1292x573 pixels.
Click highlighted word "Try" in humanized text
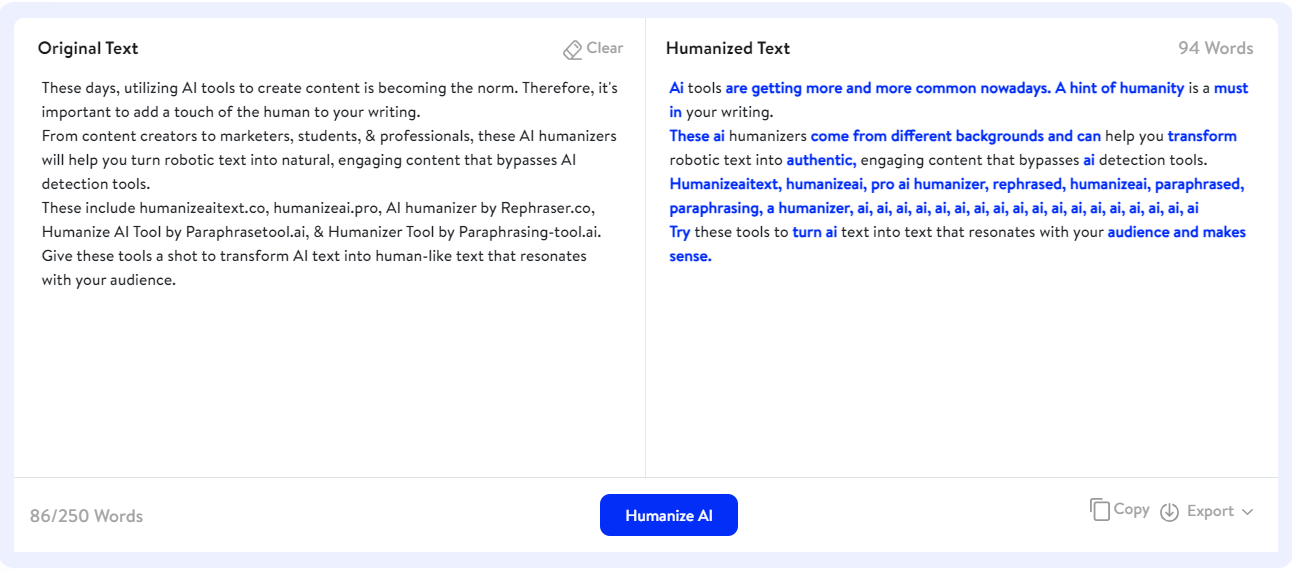point(680,232)
